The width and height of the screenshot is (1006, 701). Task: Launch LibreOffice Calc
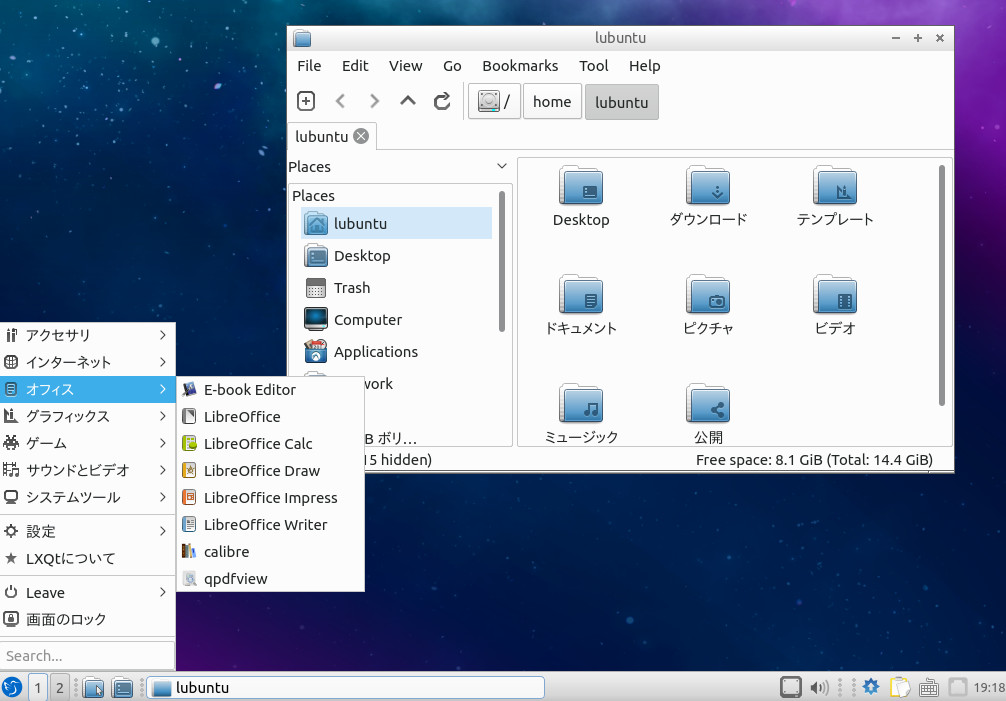click(x=270, y=443)
